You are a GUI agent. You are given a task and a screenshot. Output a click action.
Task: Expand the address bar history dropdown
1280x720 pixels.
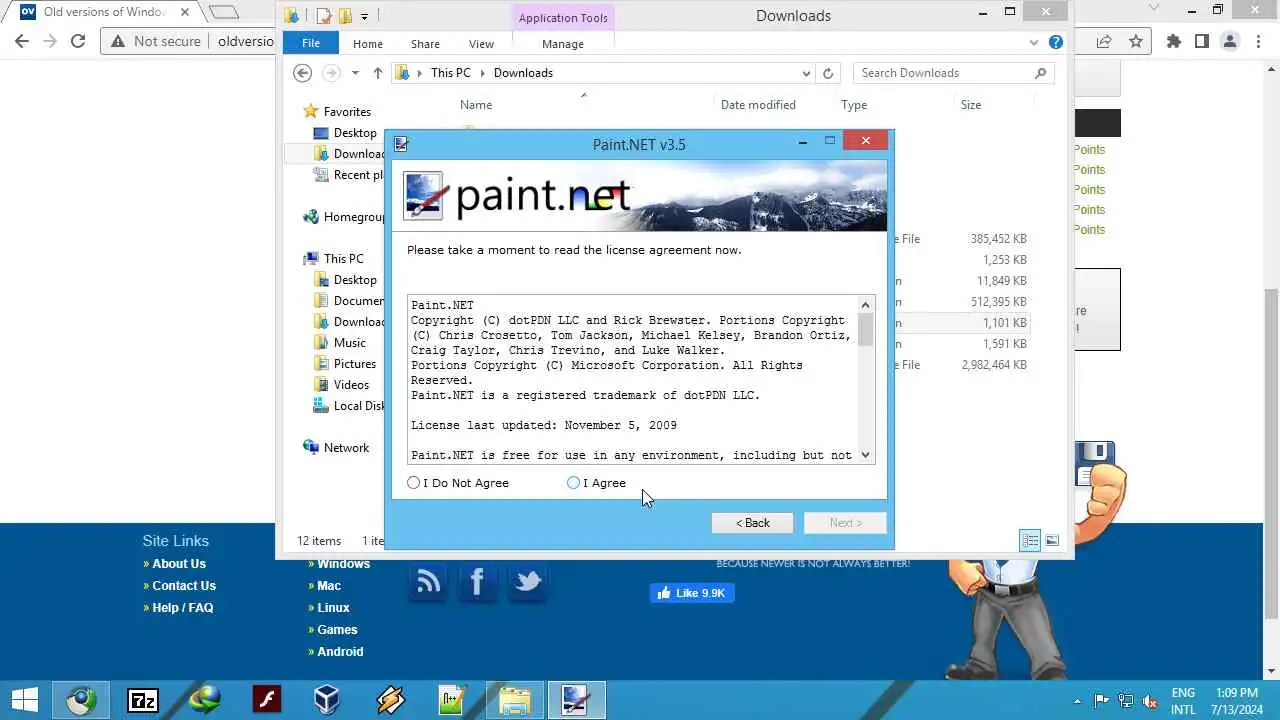(806, 73)
